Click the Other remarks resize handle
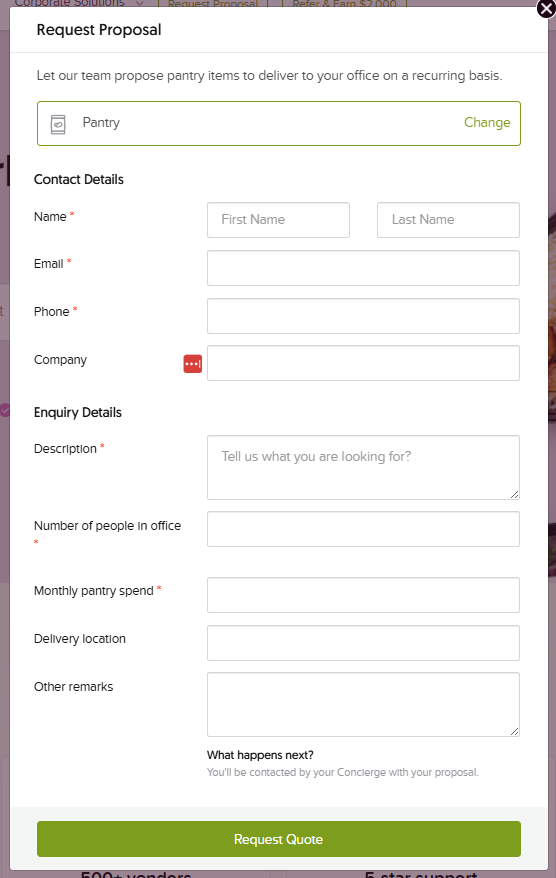Image resolution: width=556 pixels, height=878 pixels. pyautogui.click(x=514, y=731)
